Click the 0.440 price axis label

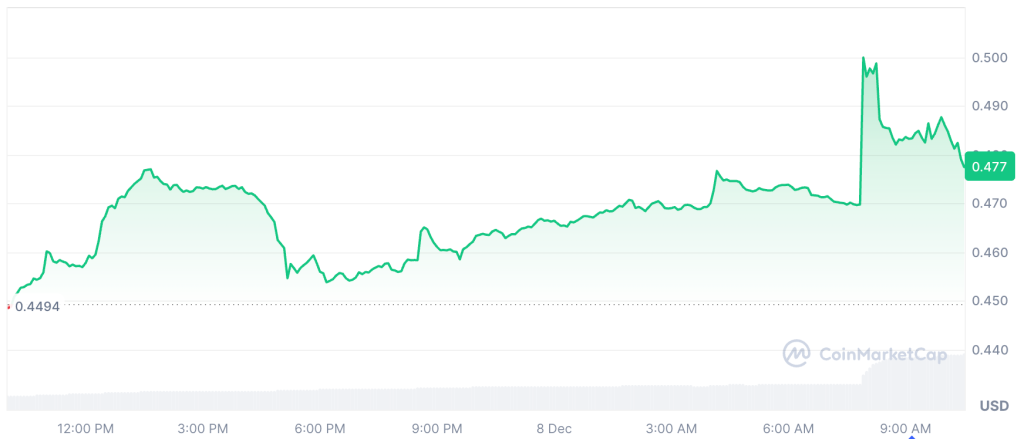click(989, 350)
